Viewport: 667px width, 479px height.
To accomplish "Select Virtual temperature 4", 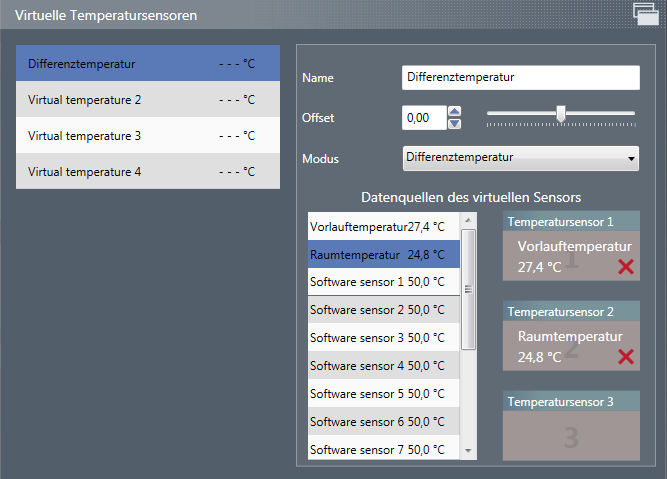I will click(148, 172).
